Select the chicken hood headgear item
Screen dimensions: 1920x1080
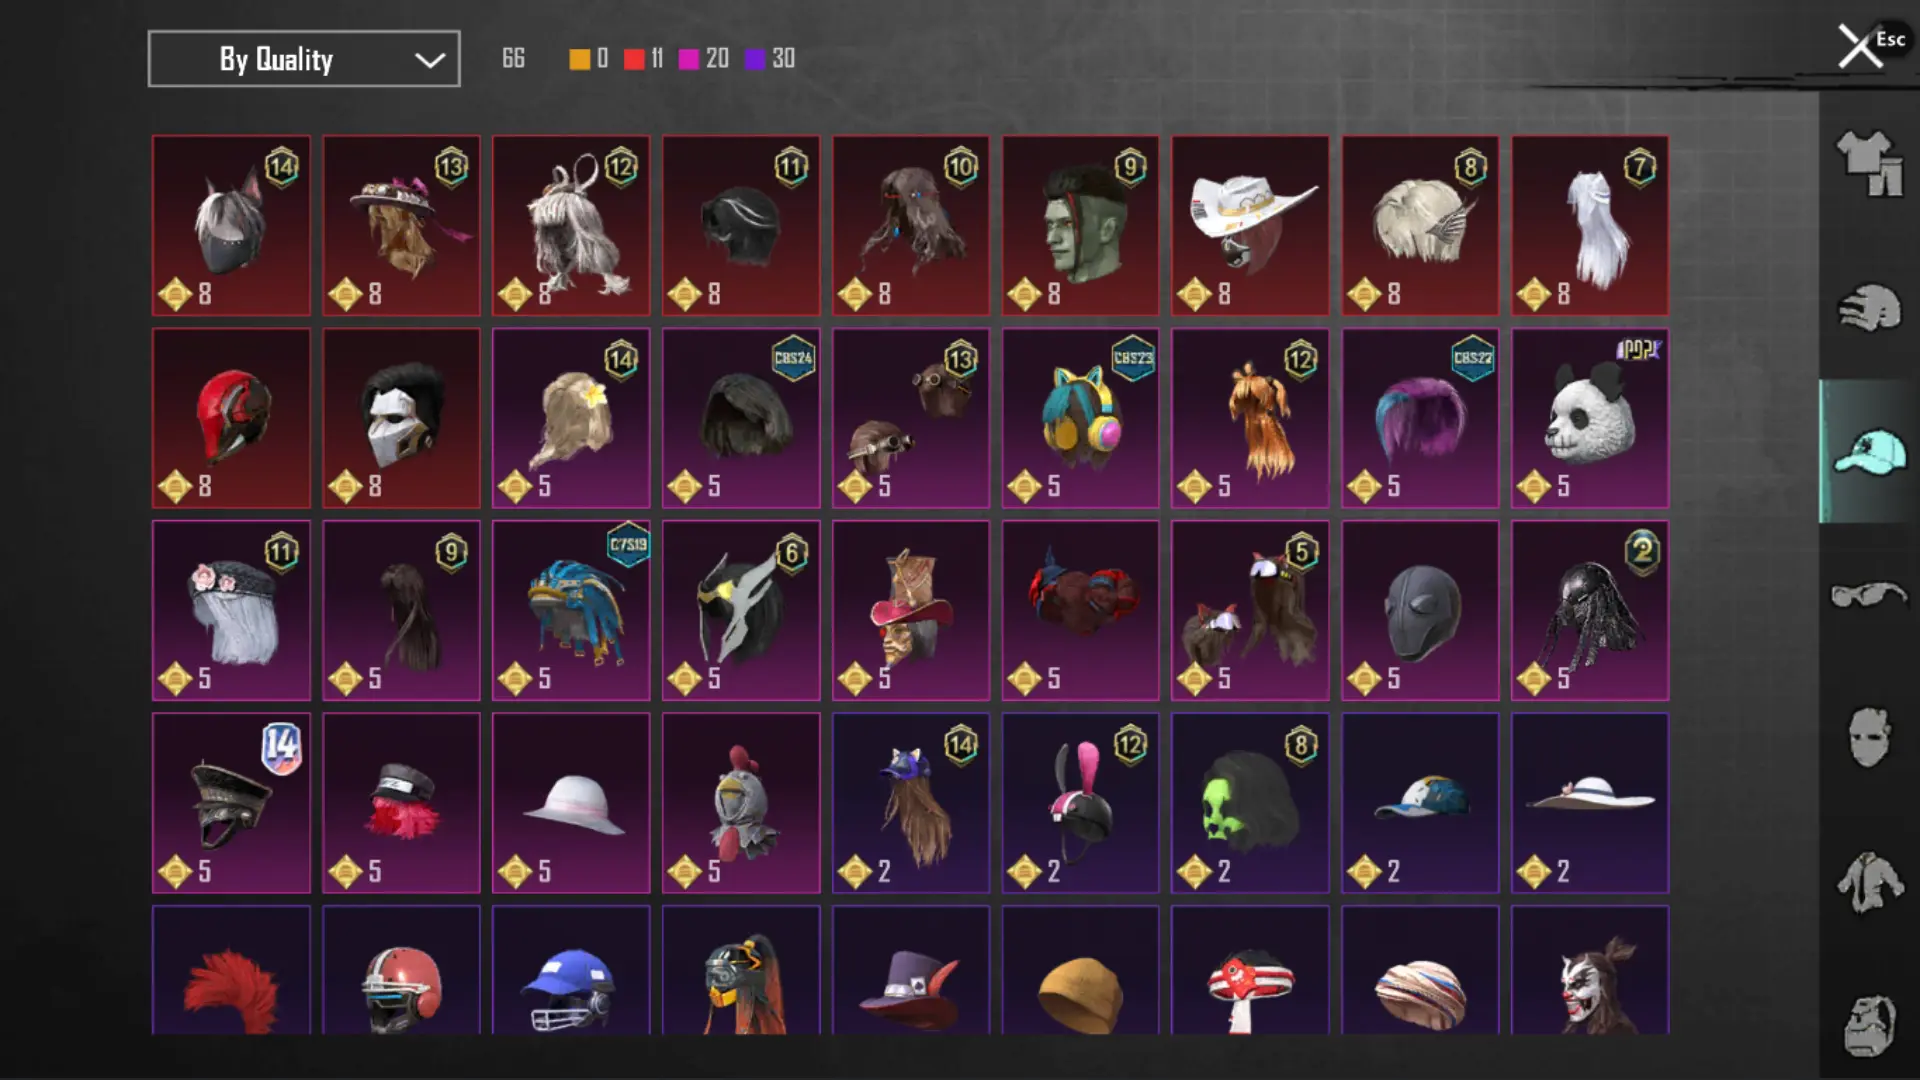[741, 803]
